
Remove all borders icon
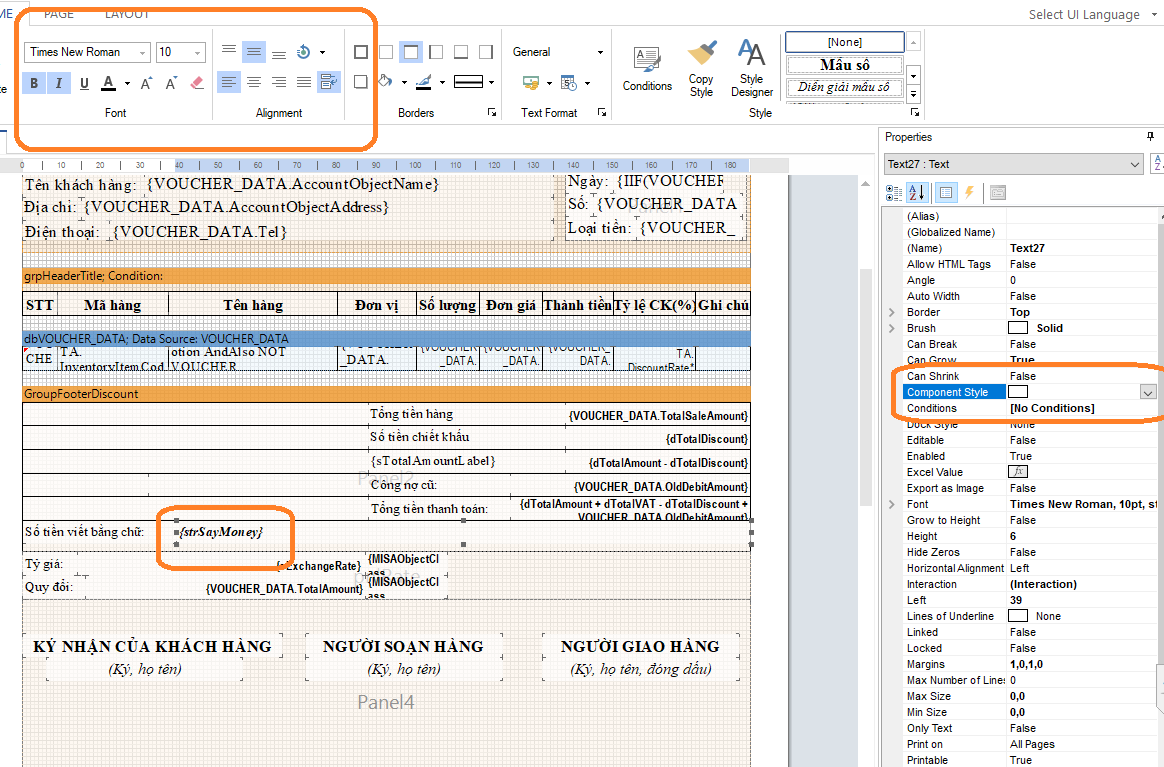click(386, 52)
